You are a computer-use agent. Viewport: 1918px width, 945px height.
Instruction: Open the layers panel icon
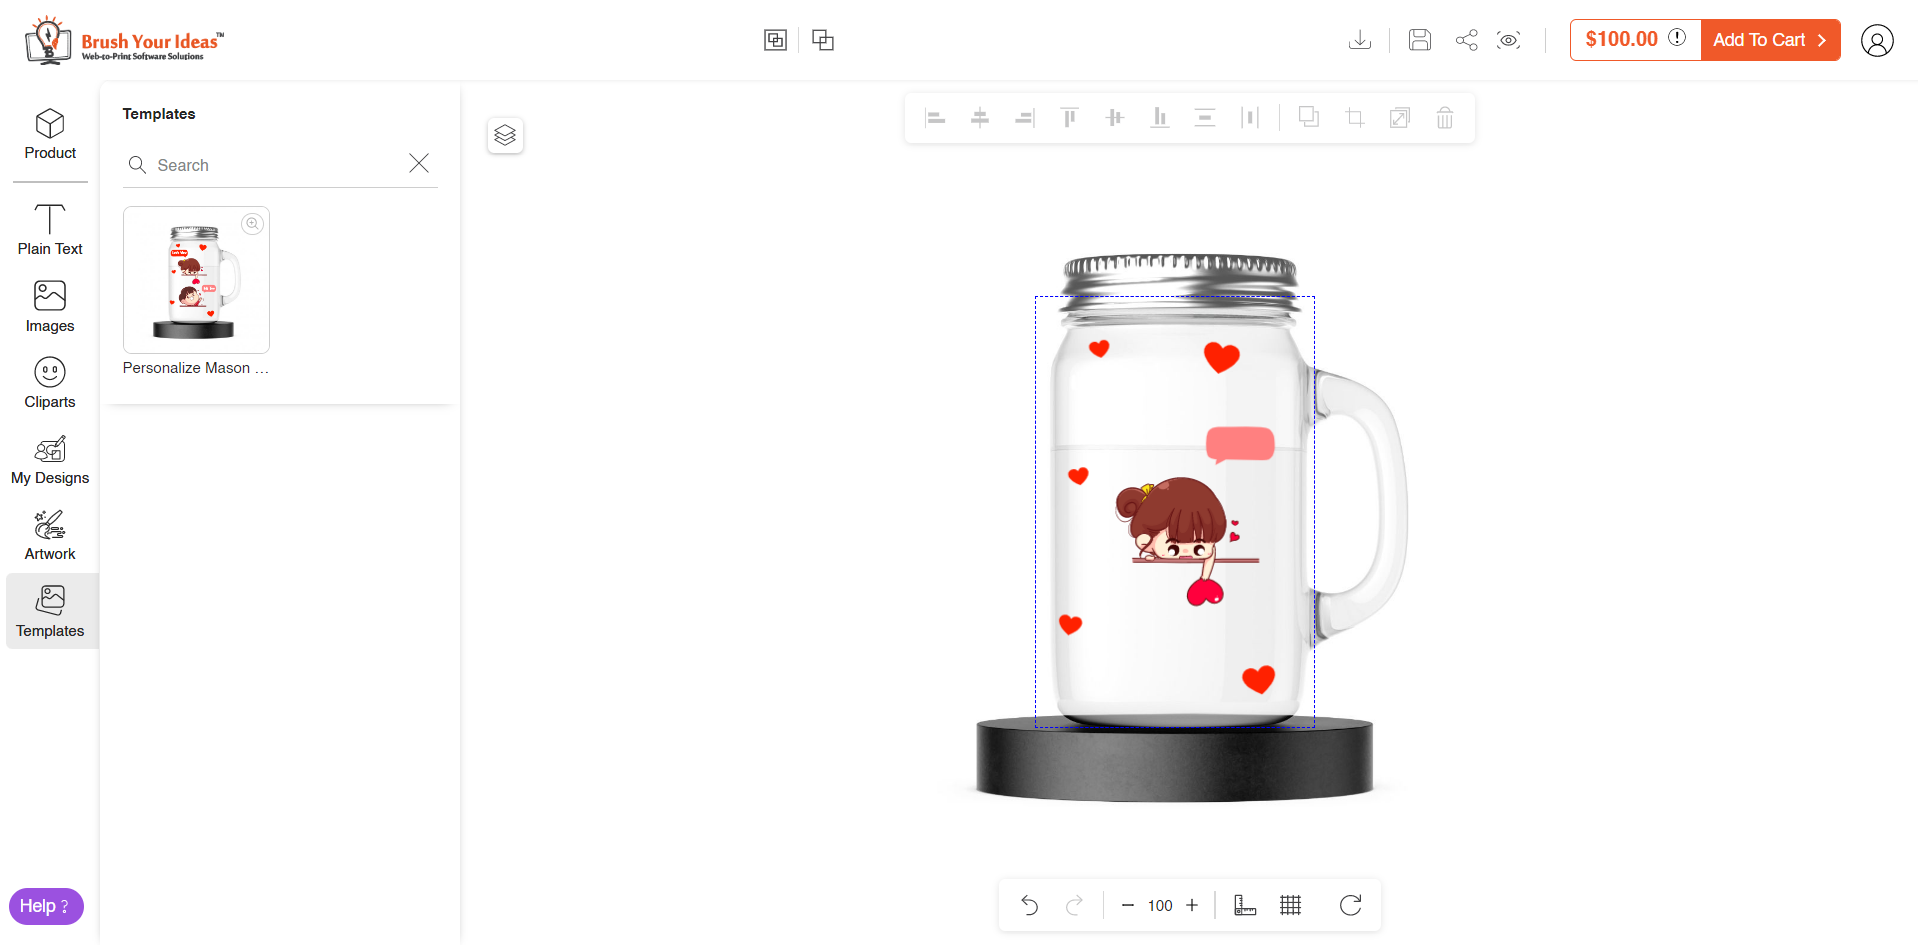click(505, 135)
